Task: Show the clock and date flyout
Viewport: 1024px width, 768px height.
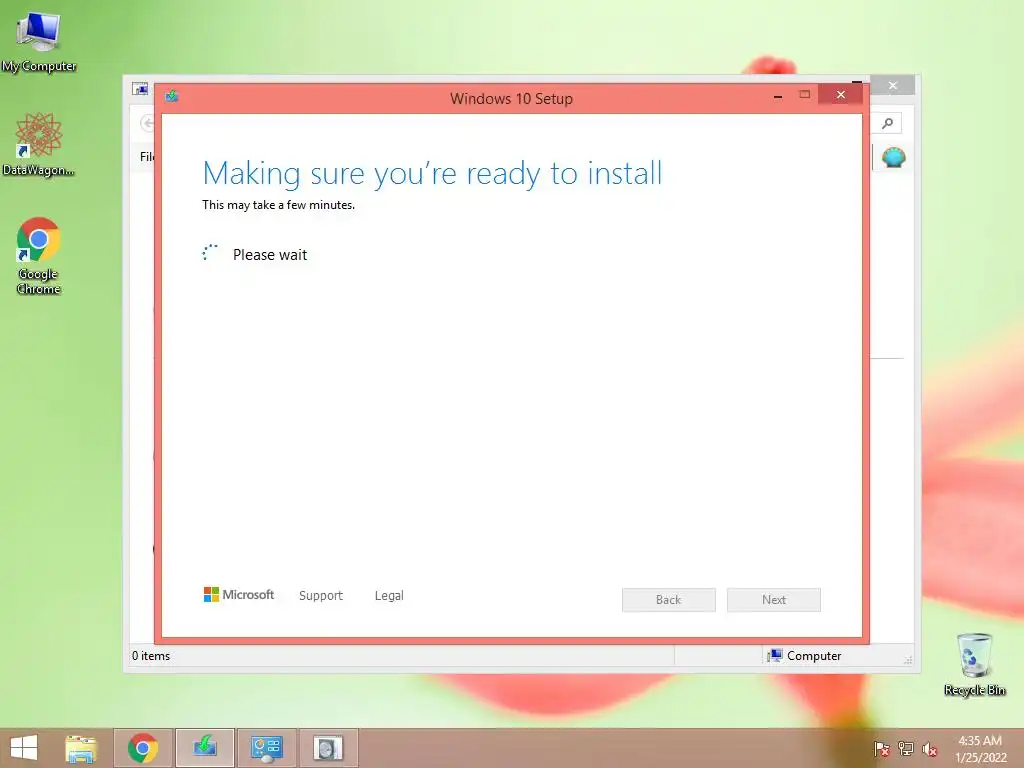Action: (x=980, y=749)
